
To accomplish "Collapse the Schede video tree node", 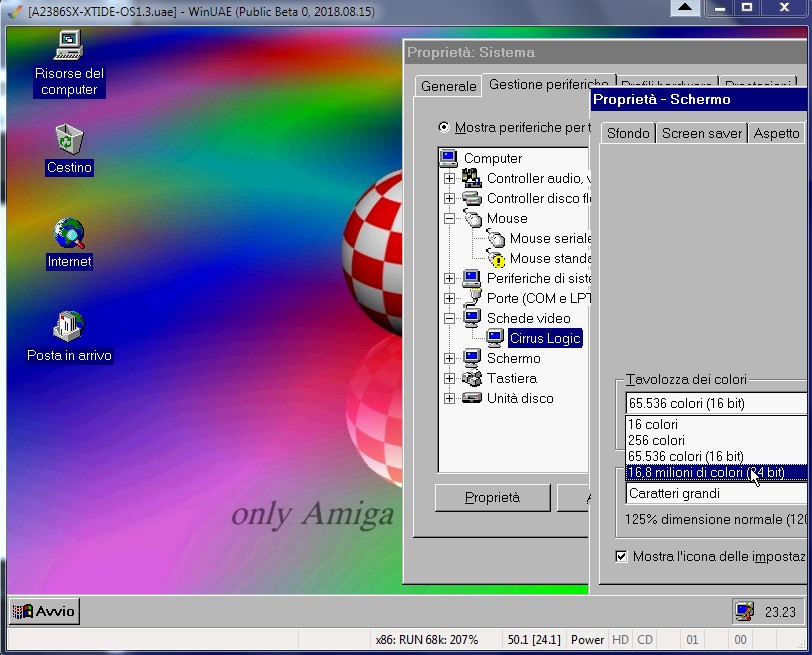I will (x=449, y=318).
